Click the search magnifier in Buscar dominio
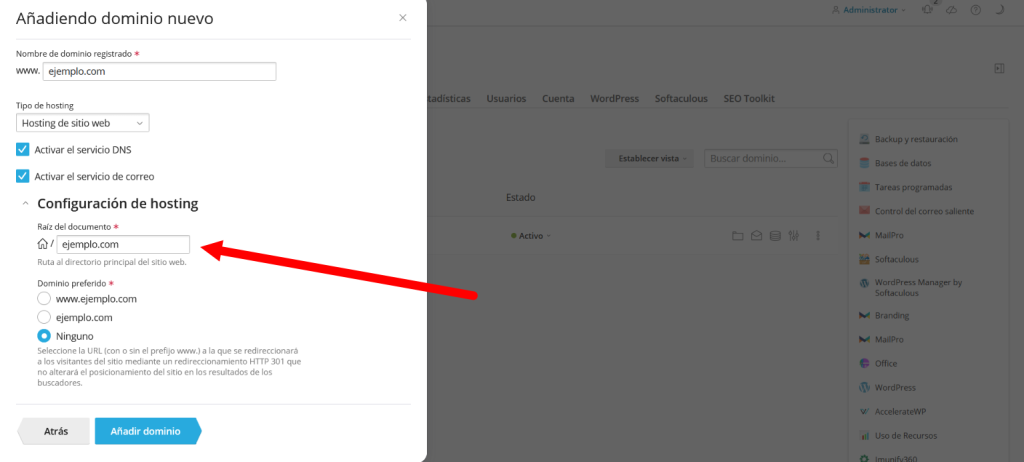 [x=828, y=158]
